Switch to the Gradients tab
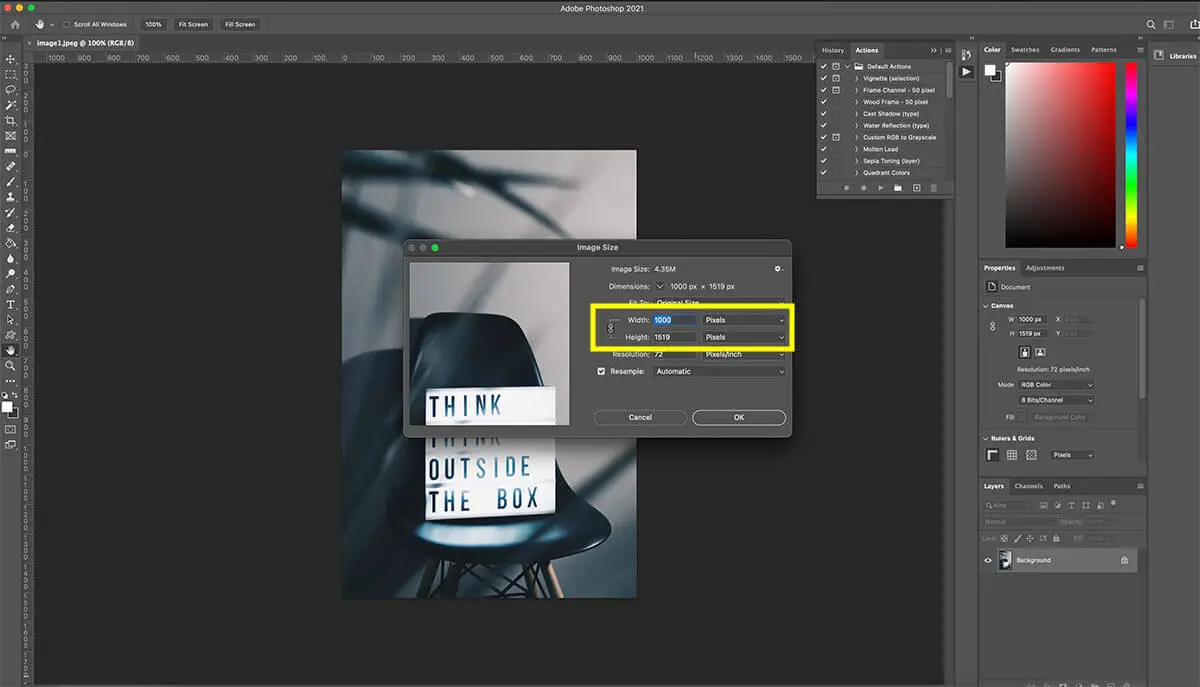The width and height of the screenshot is (1200, 687). coord(1065,50)
